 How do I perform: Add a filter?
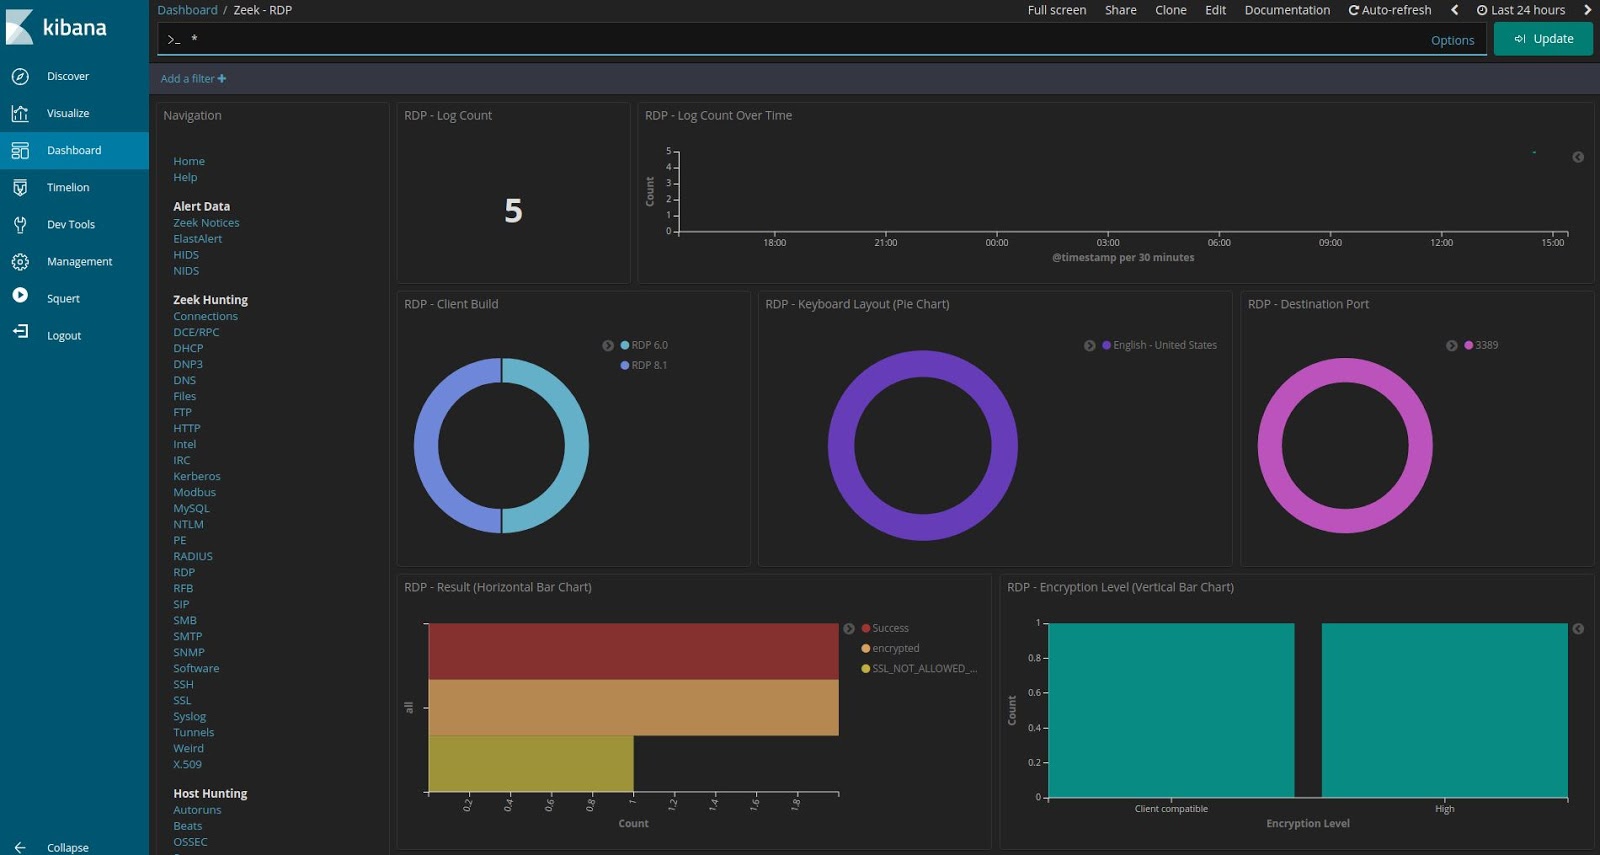(x=193, y=78)
